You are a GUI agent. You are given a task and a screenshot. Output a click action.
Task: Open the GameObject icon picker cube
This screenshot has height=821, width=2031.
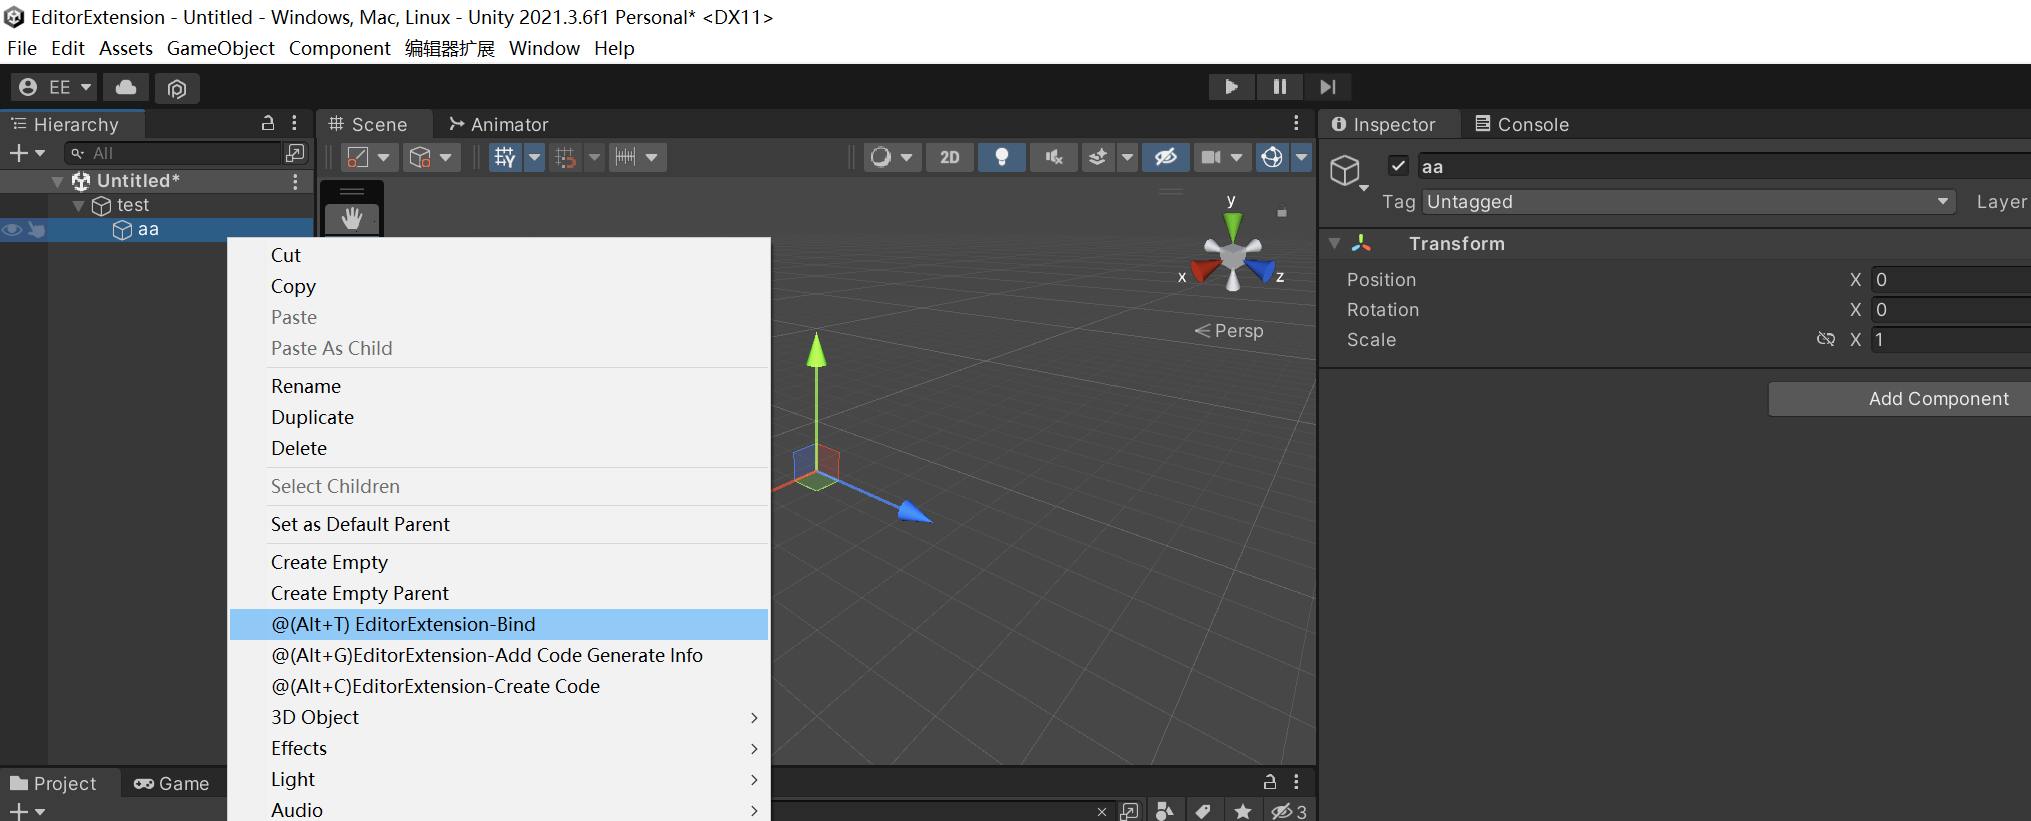[x=1346, y=171]
